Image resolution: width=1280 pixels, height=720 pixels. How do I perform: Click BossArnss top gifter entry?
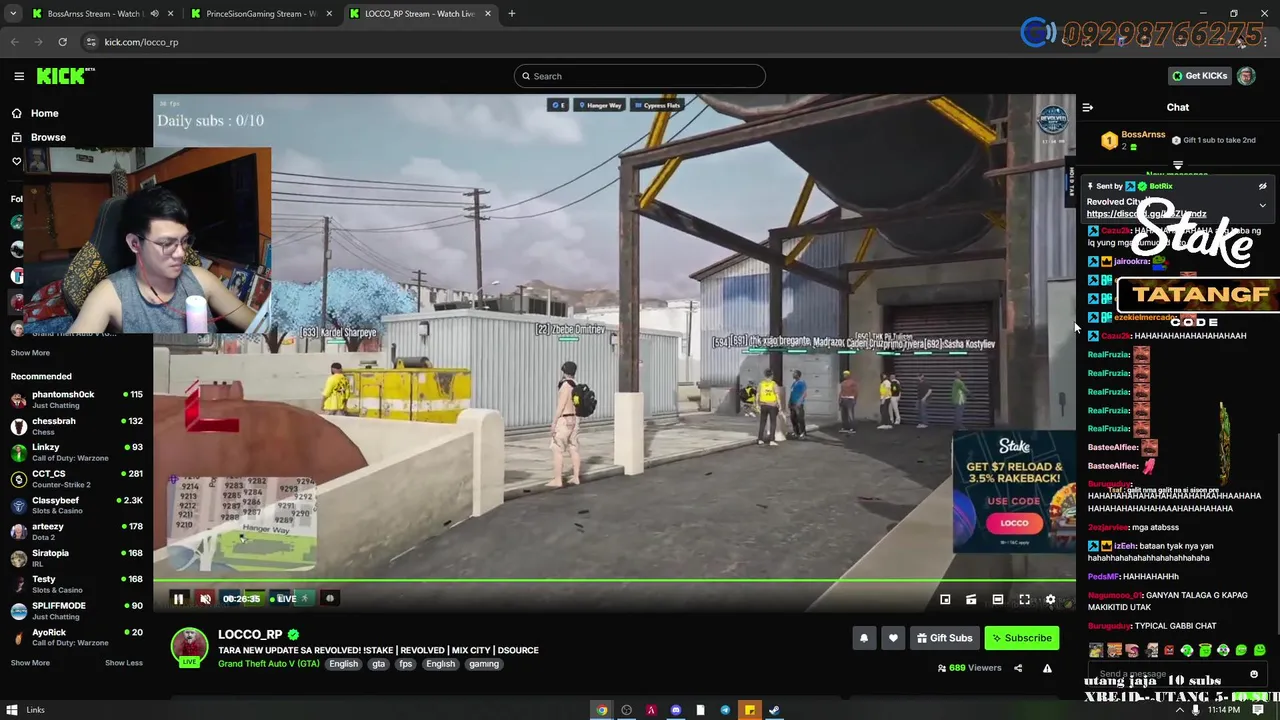coord(1135,140)
